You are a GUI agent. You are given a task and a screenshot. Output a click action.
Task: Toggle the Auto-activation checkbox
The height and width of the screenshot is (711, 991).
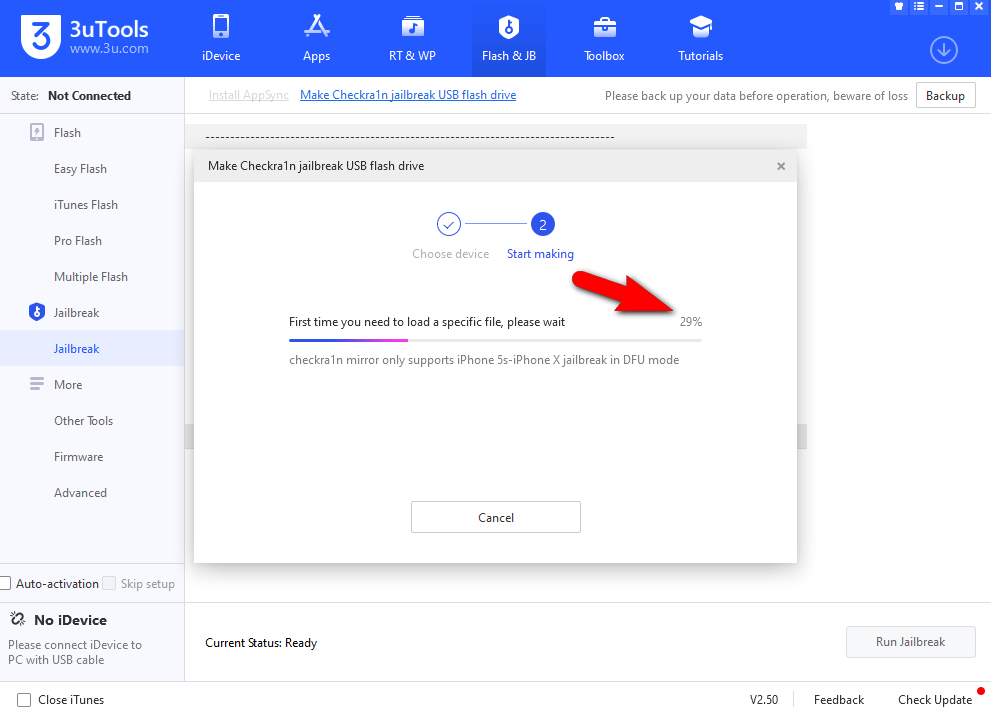click(x=5, y=583)
